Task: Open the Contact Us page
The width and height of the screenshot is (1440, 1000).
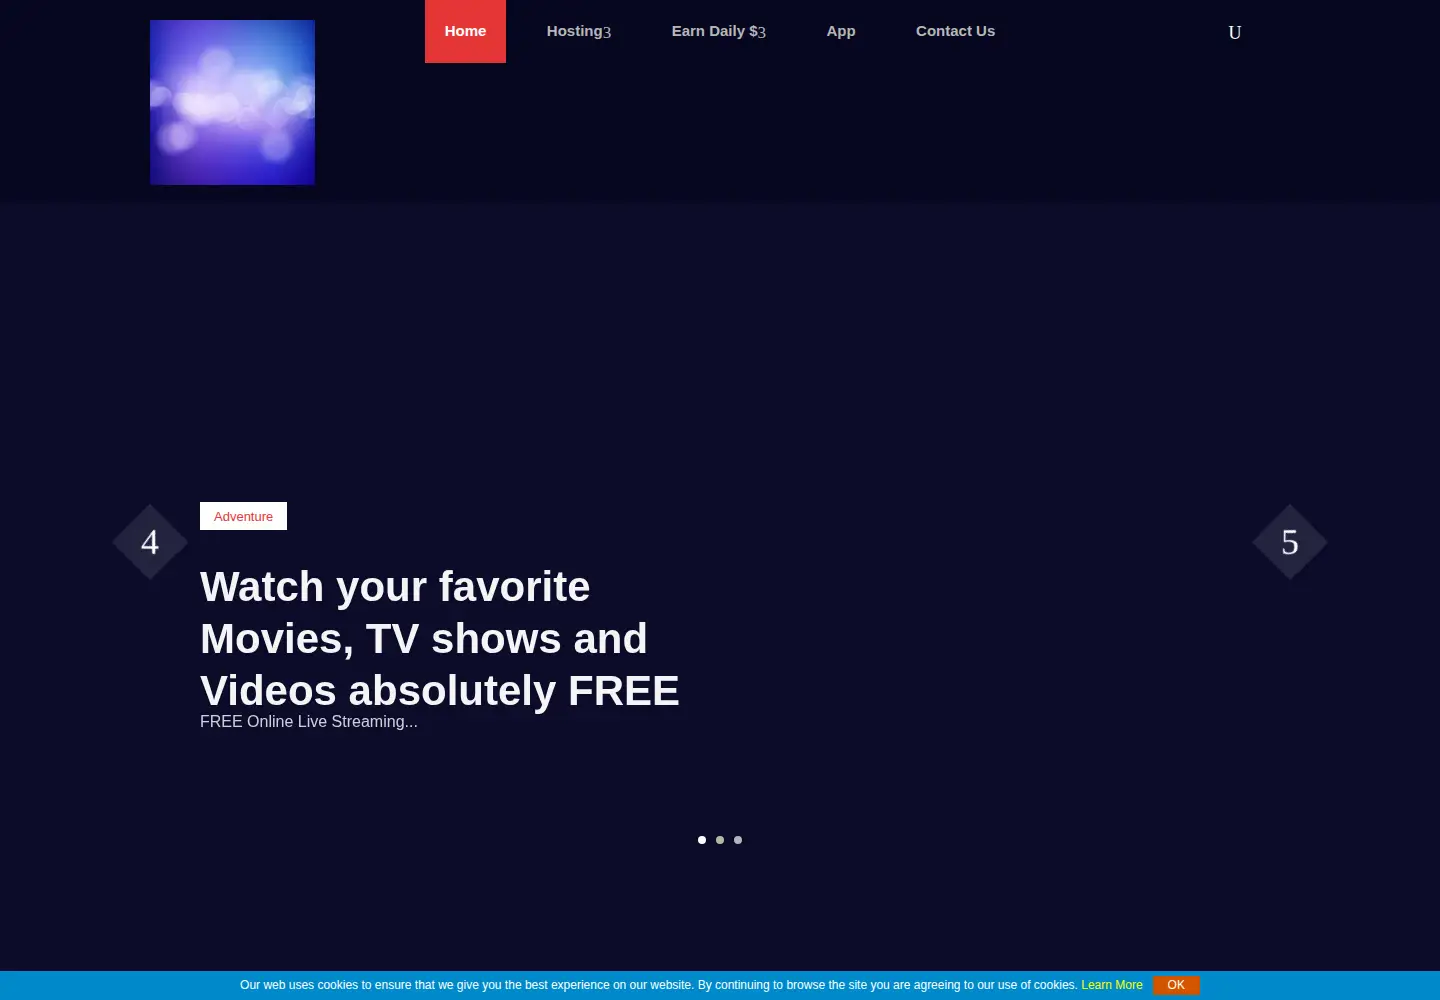Action: [955, 31]
